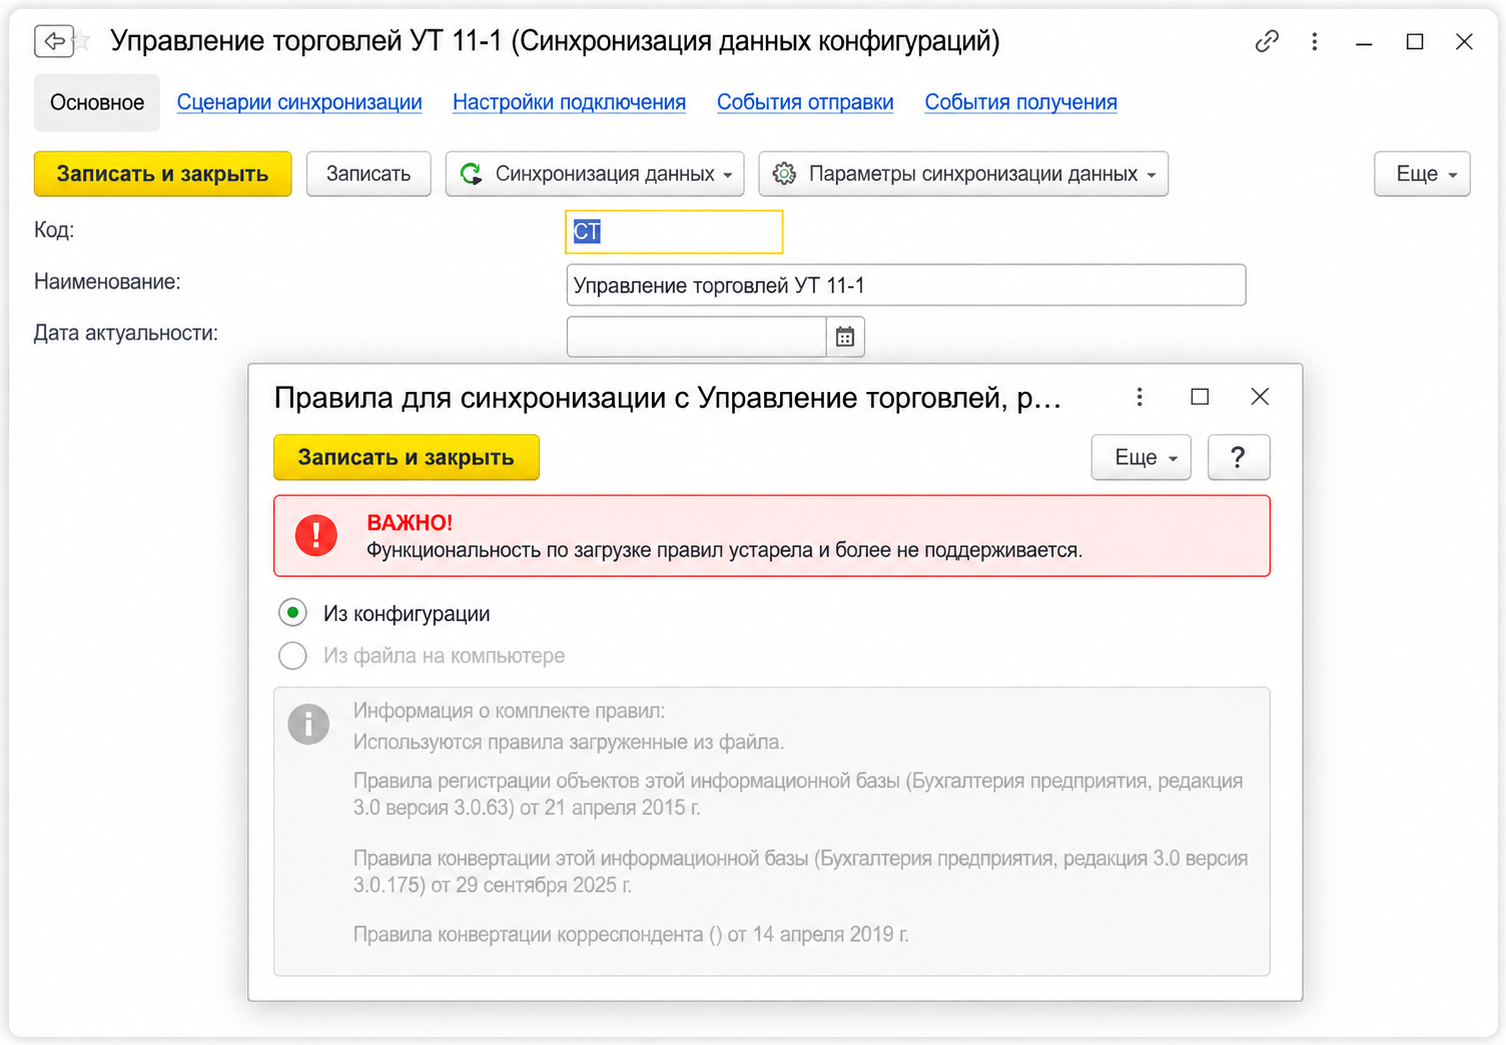Close the rules synchronization dialog

(x=1260, y=397)
